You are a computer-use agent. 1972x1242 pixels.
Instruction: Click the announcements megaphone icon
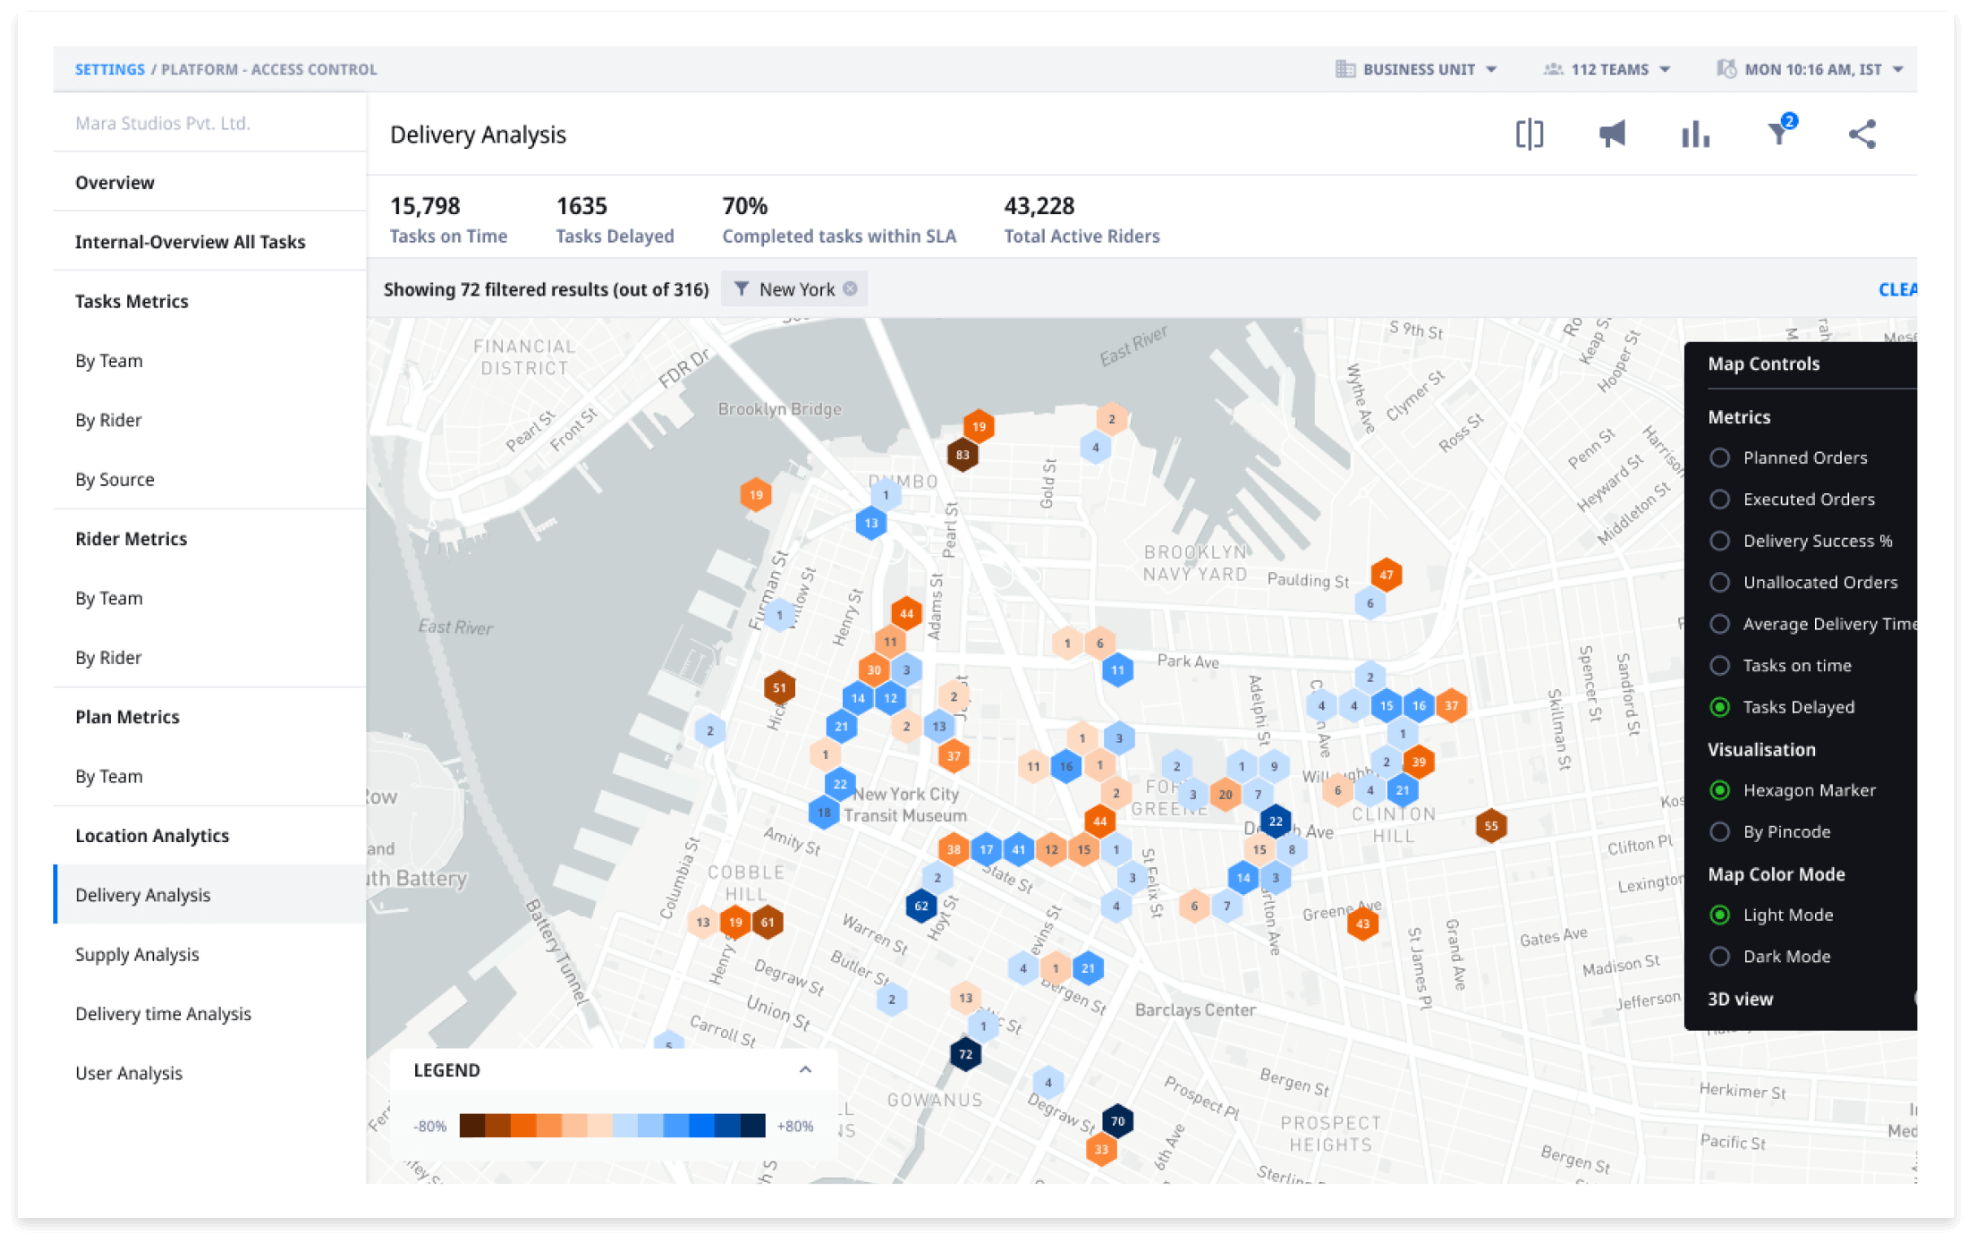[1612, 133]
